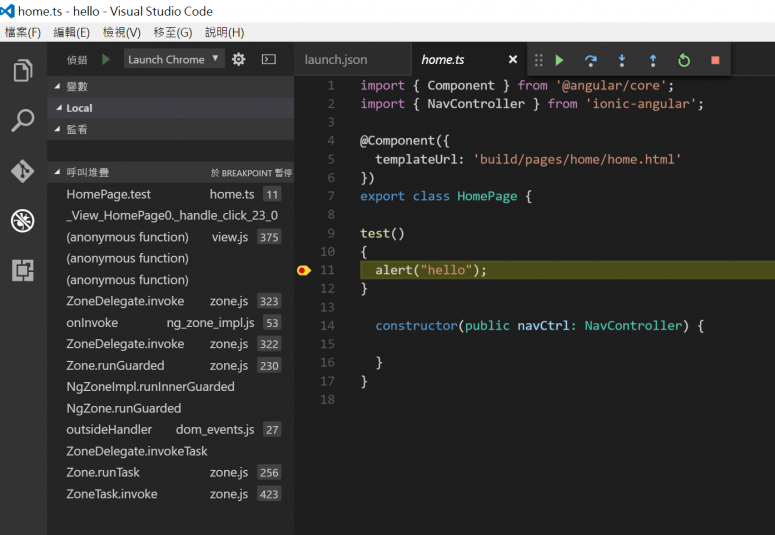This screenshot has height=535, width=775.
Task: Click Step Out in the debug toolbar
Action: (653, 60)
